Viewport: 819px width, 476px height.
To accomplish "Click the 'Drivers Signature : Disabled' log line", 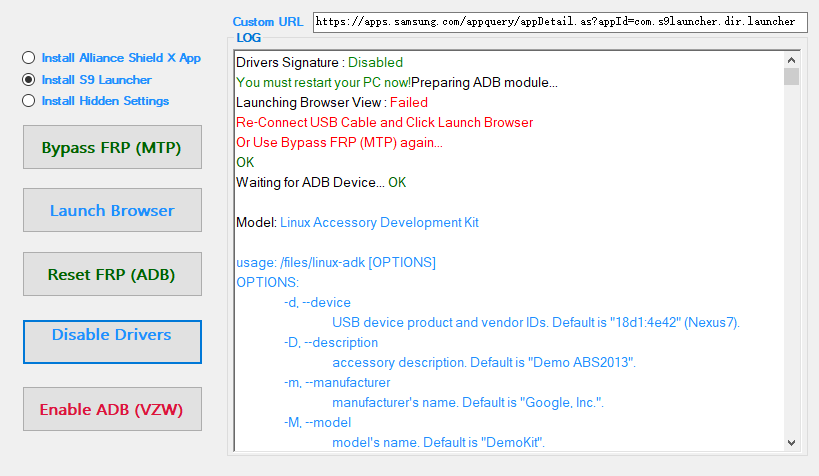I will pos(319,62).
